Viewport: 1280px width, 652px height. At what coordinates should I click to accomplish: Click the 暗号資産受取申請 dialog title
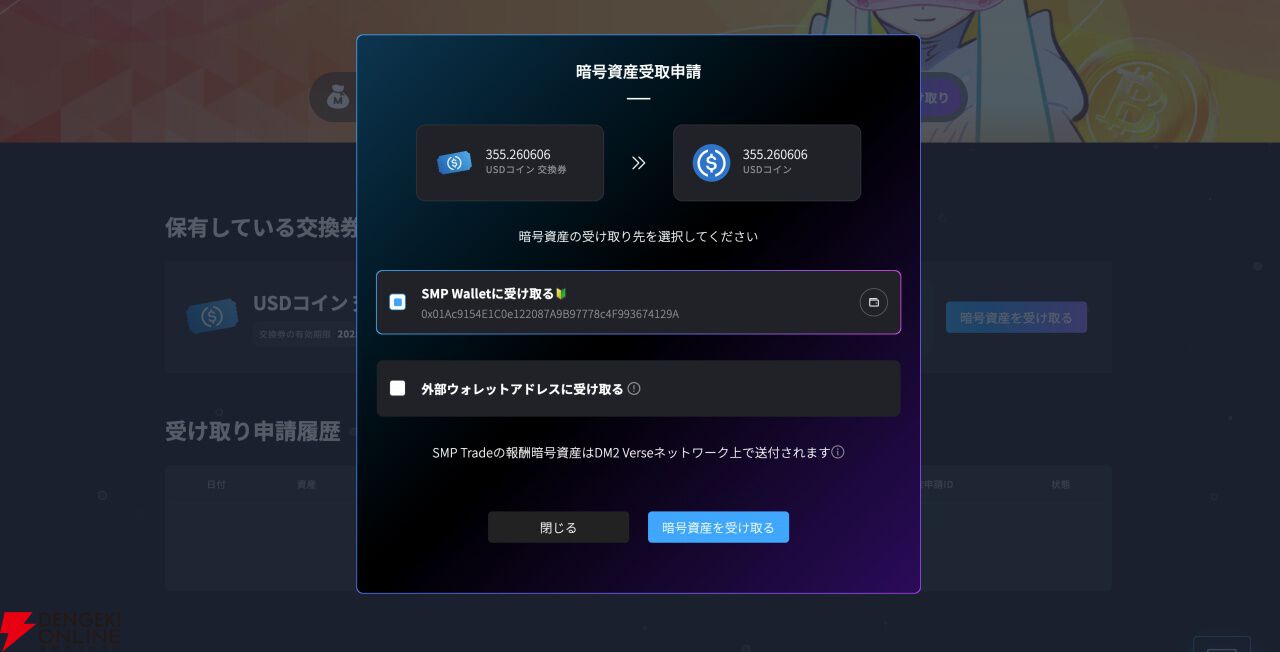pyautogui.click(x=638, y=72)
